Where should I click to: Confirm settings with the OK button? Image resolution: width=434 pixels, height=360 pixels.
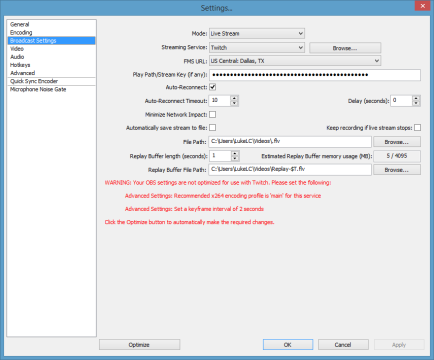288,345
